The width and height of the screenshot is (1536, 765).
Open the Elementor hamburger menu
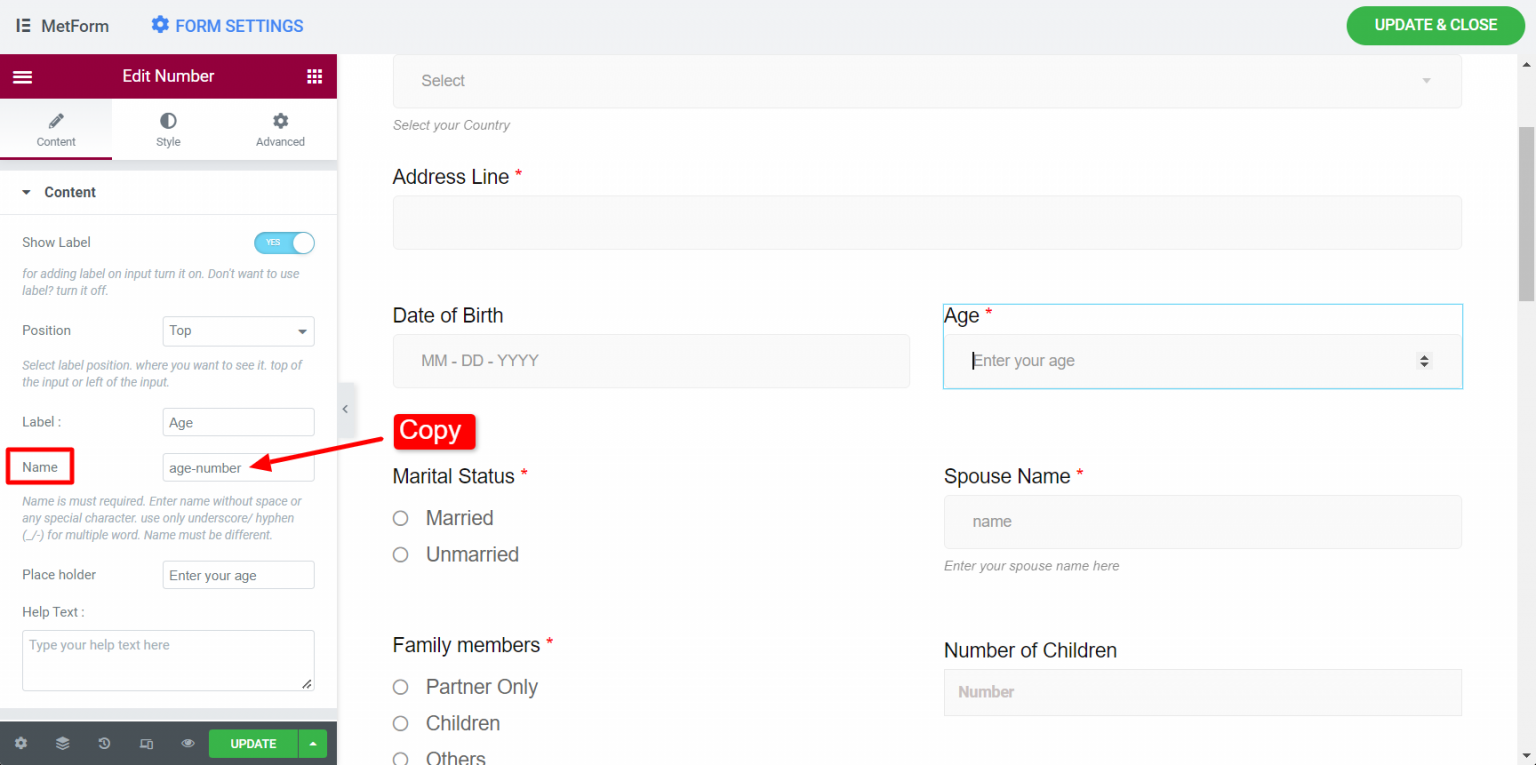(22, 76)
